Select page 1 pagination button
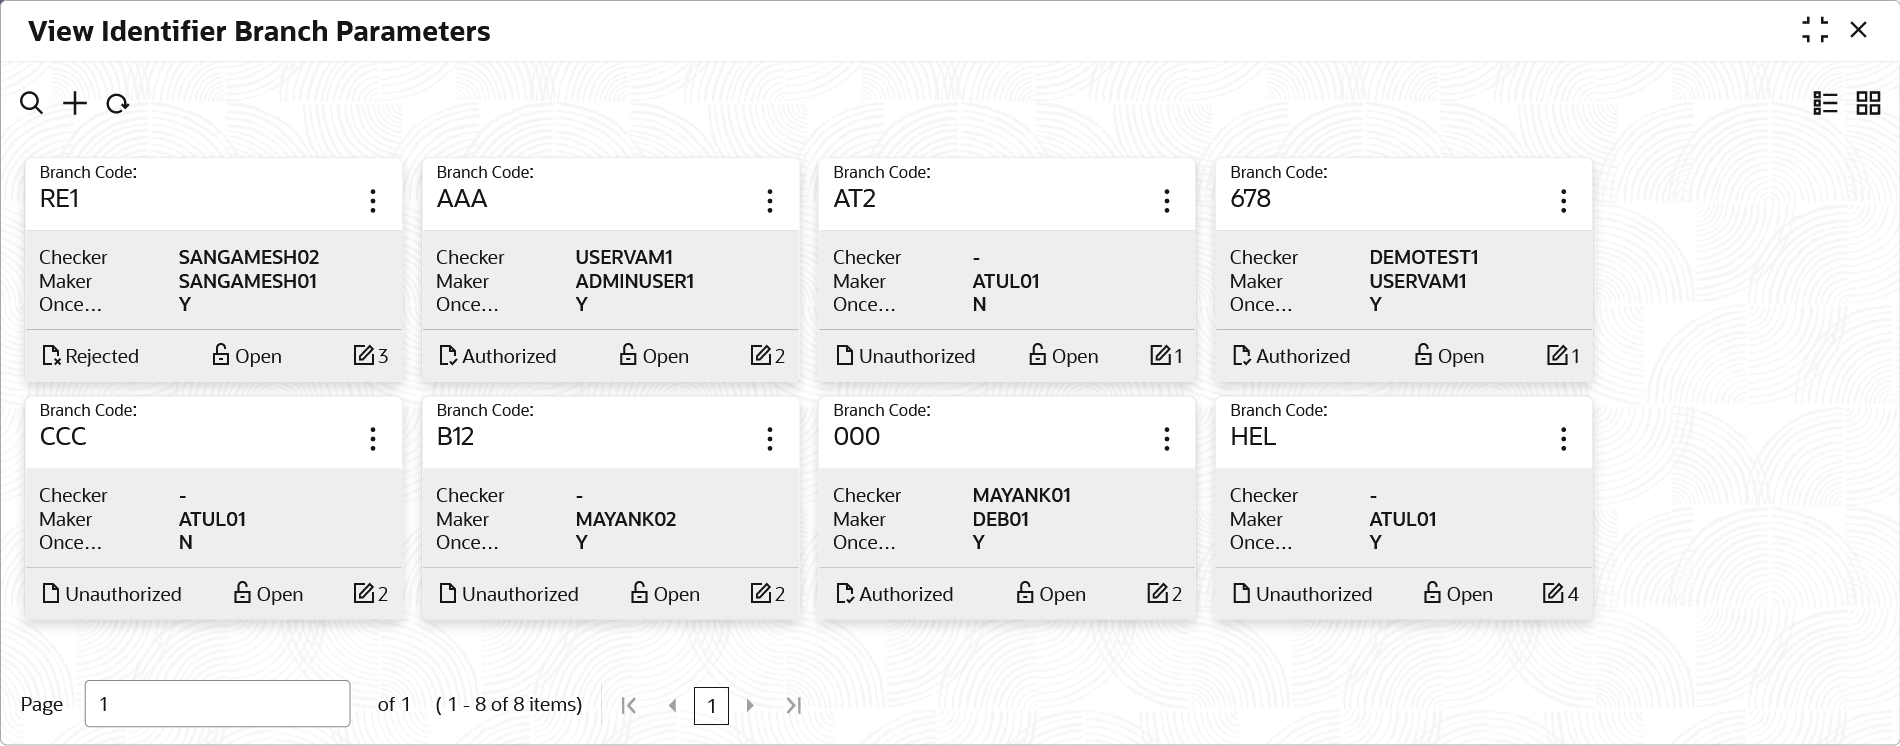Screen dimensions: 1900x746 click(x=711, y=705)
